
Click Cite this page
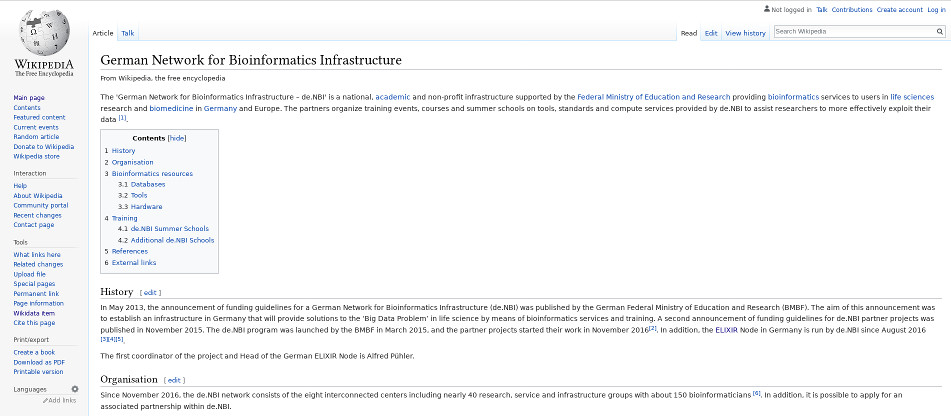pyautogui.click(x=34, y=323)
